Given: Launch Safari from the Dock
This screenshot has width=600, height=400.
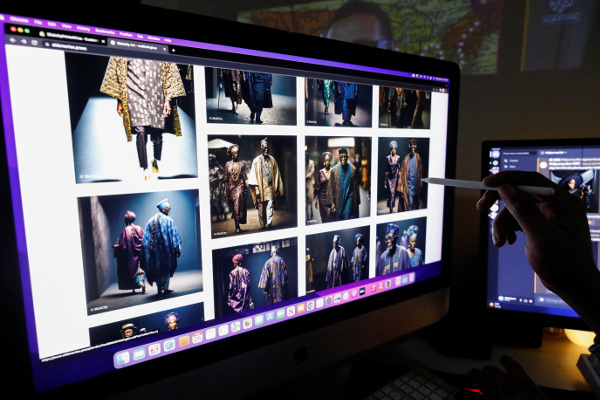Looking at the screenshot, I should click(169, 346).
